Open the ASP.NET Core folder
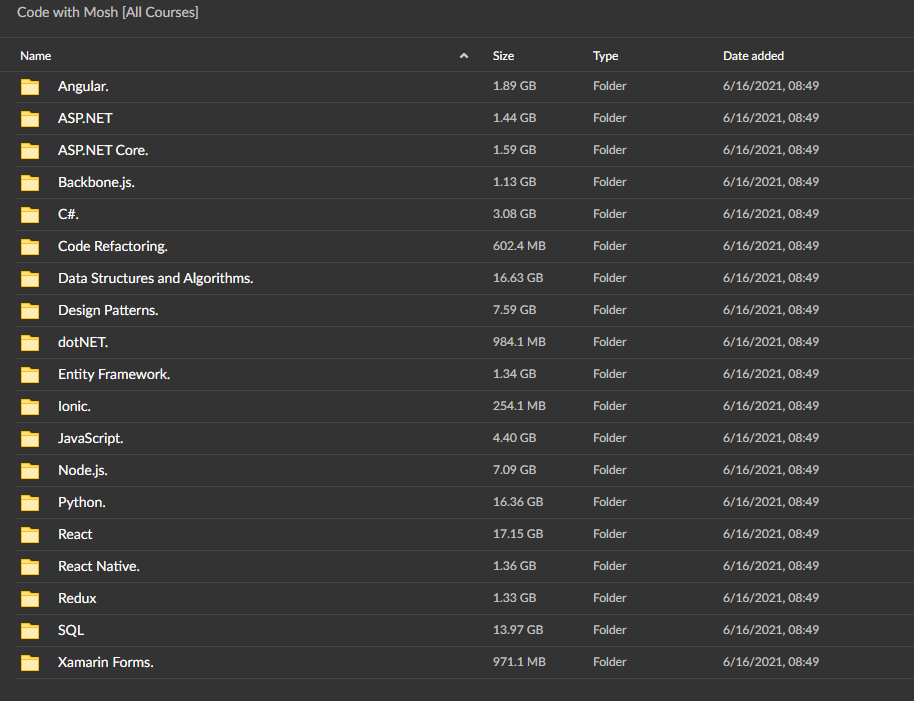 coord(103,150)
